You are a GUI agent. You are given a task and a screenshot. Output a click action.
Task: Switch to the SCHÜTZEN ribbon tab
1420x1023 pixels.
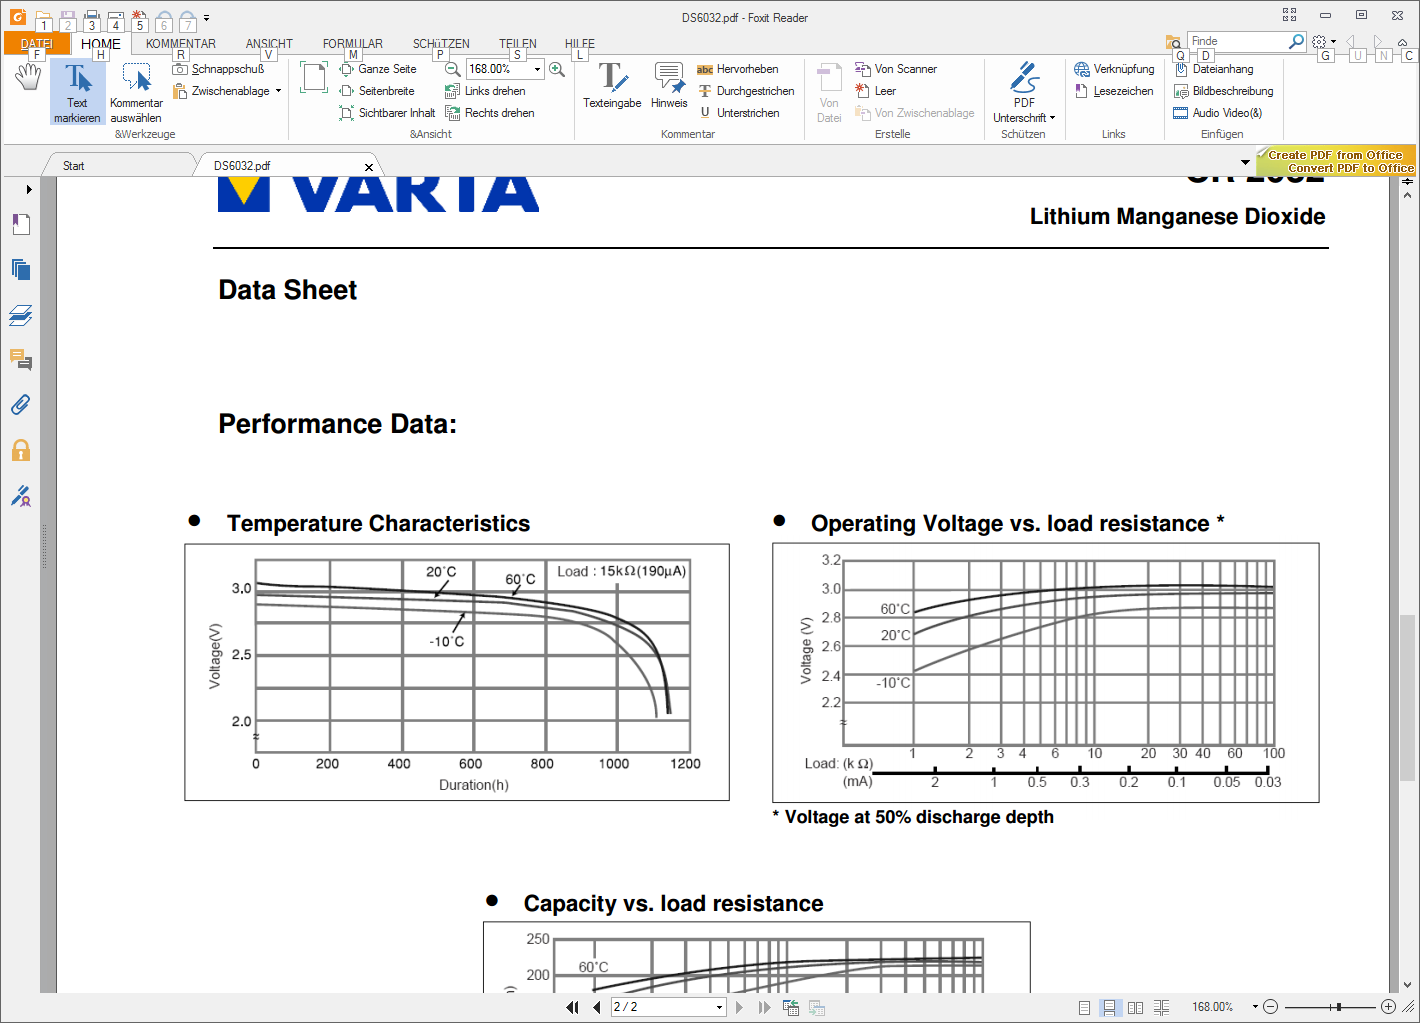tap(441, 44)
